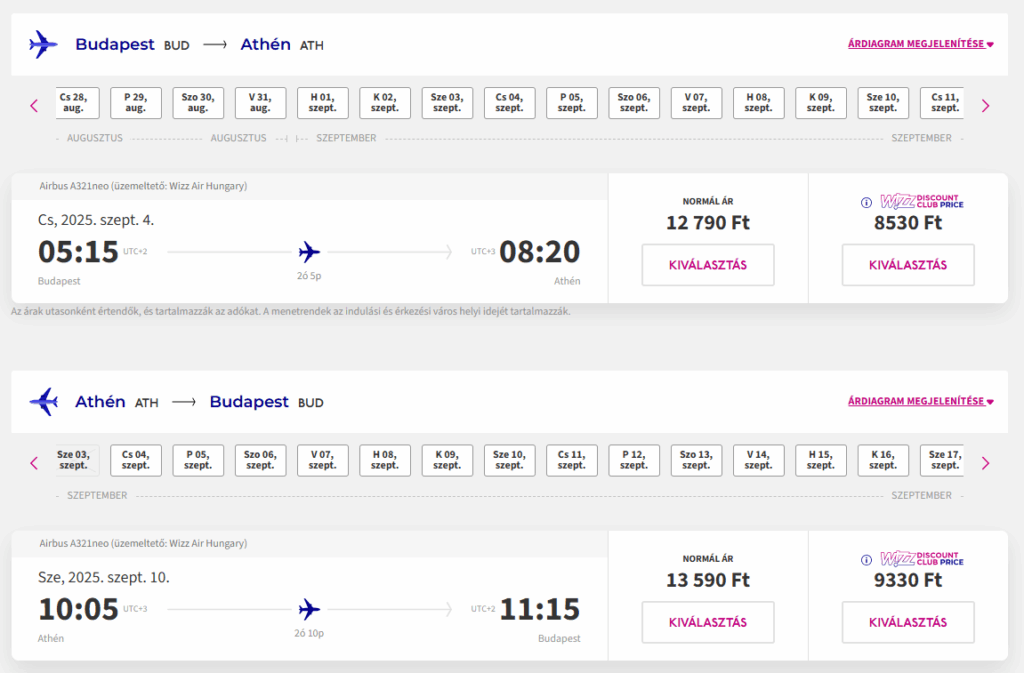This screenshot has height=673, width=1024.
Task: Open info icon next to return Discount Club price
Action: [866, 560]
